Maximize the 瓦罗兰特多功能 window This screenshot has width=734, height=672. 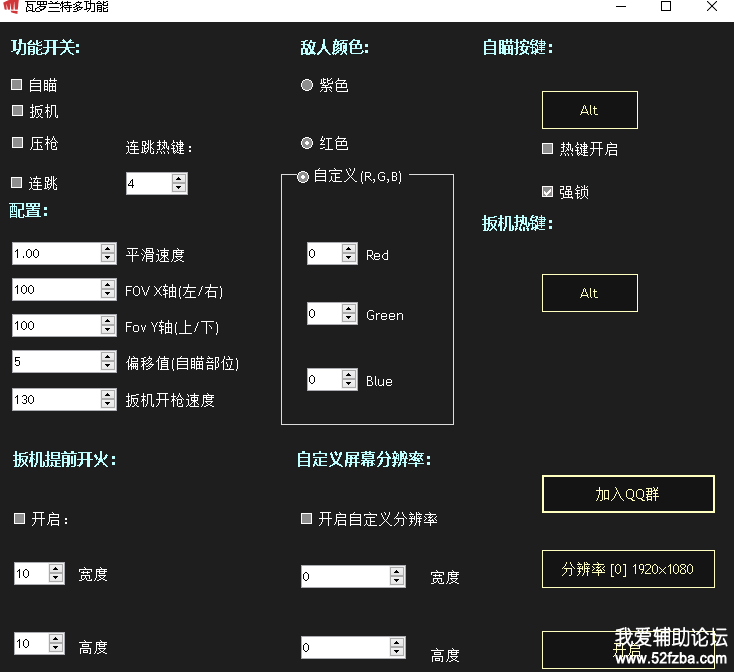666,7
